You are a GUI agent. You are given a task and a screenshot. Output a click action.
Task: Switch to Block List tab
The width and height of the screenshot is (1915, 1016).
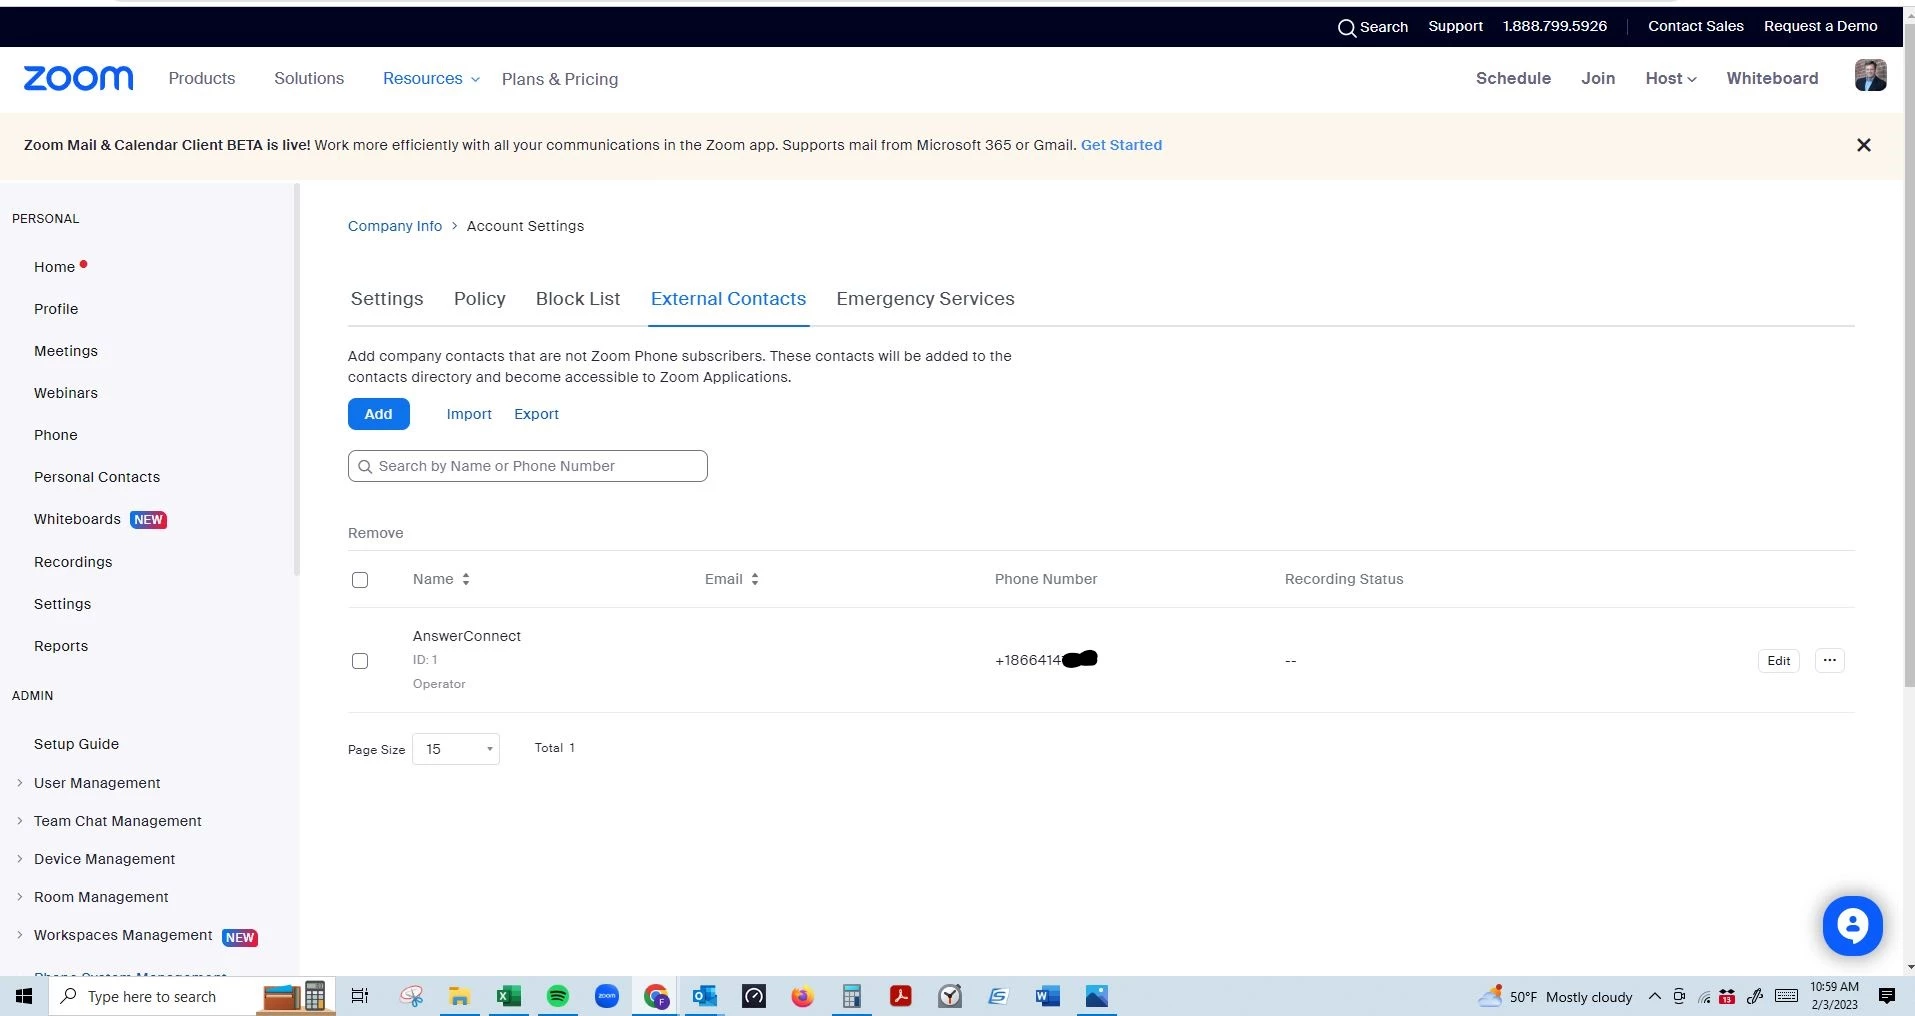tap(578, 299)
